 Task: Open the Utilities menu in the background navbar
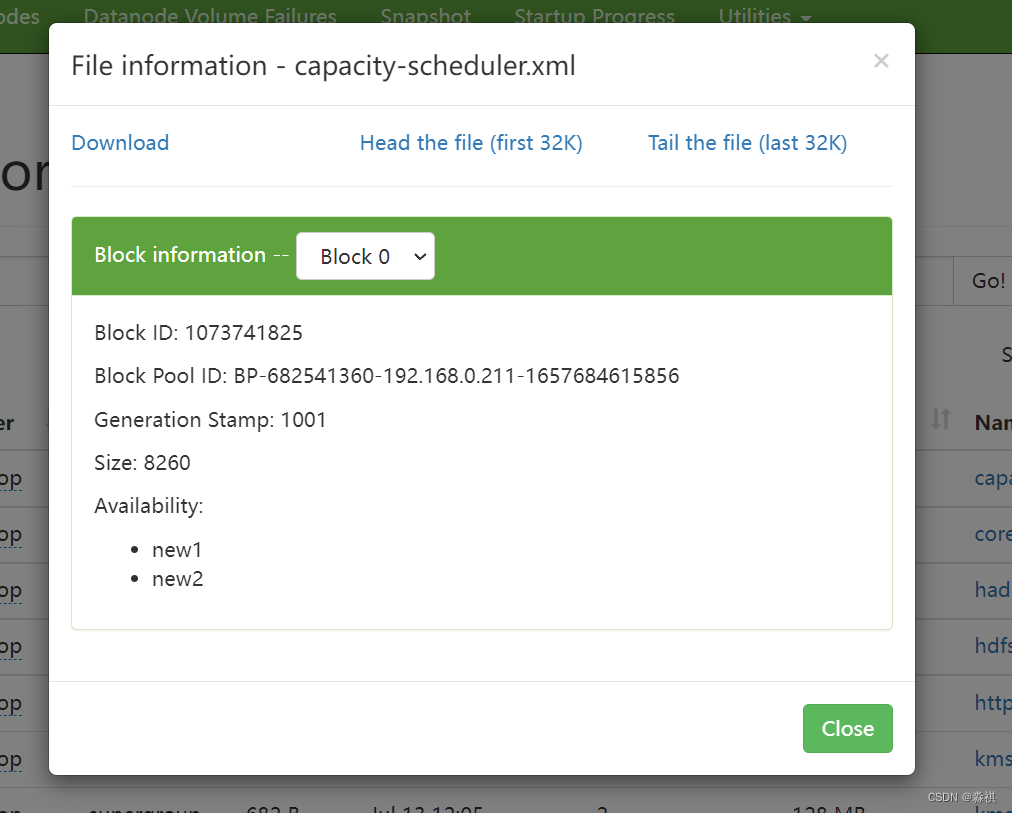[x=764, y=15]
